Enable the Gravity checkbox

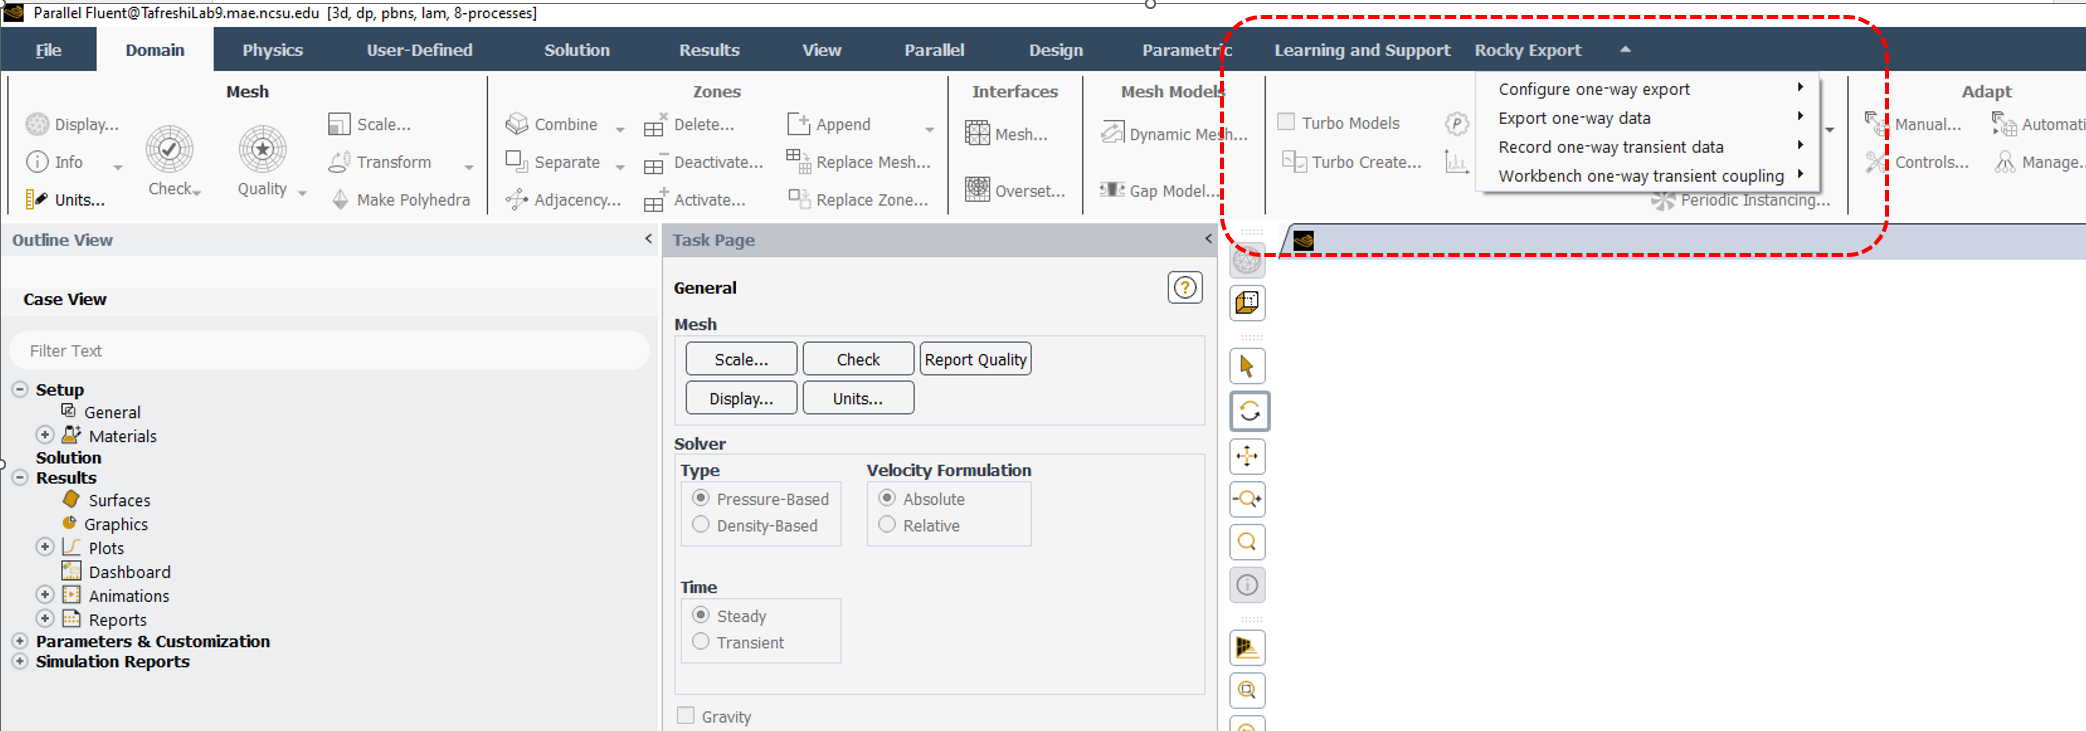(685, 716)
